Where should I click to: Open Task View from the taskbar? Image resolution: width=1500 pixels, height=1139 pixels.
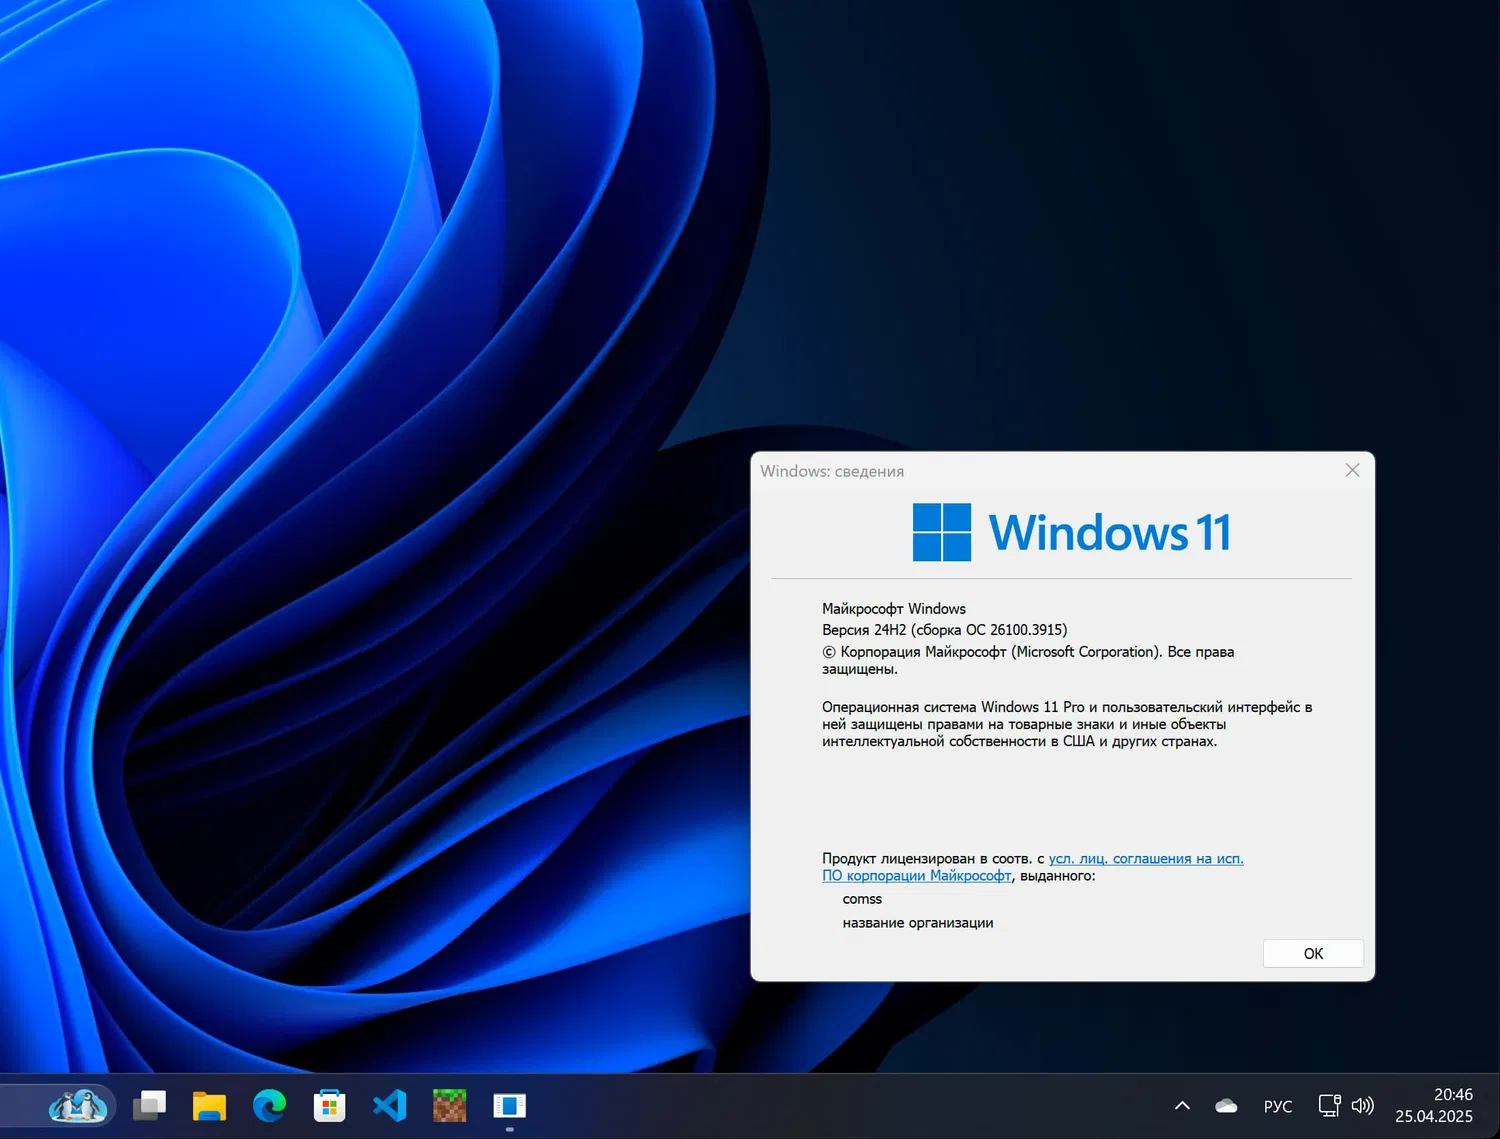point(150,1106)
